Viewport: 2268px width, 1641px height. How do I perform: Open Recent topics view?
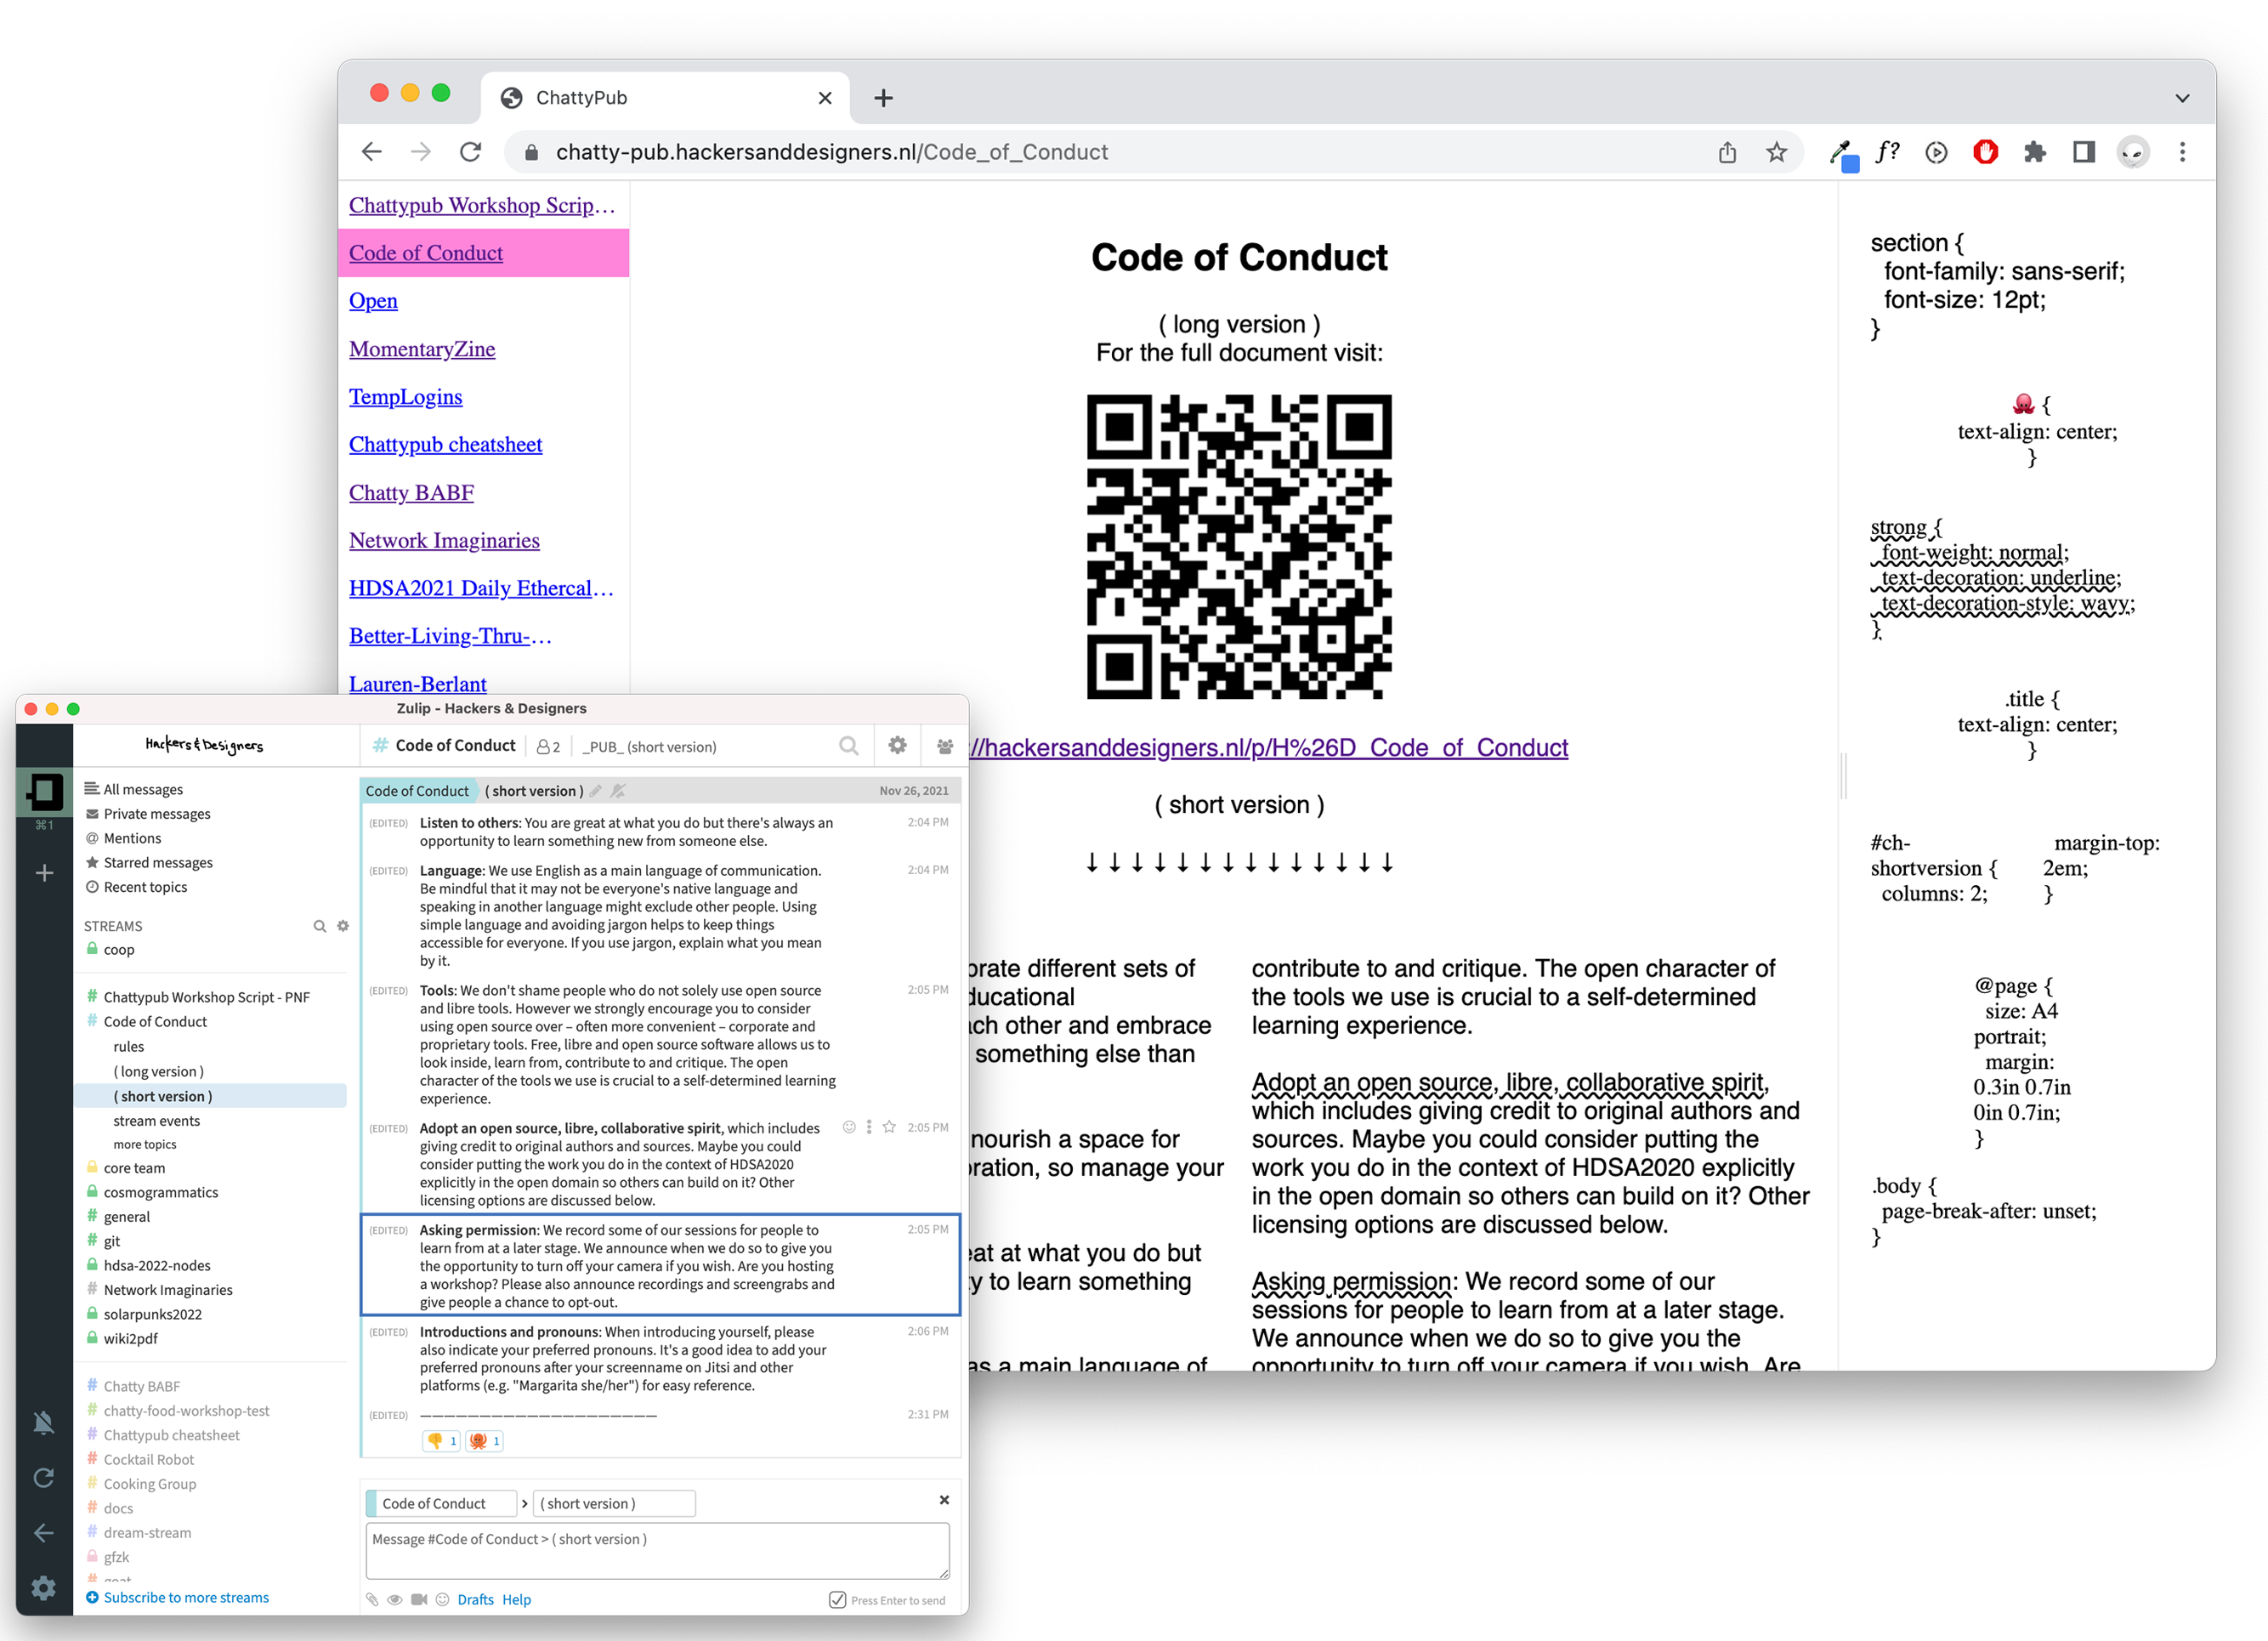tap(145, 887)
